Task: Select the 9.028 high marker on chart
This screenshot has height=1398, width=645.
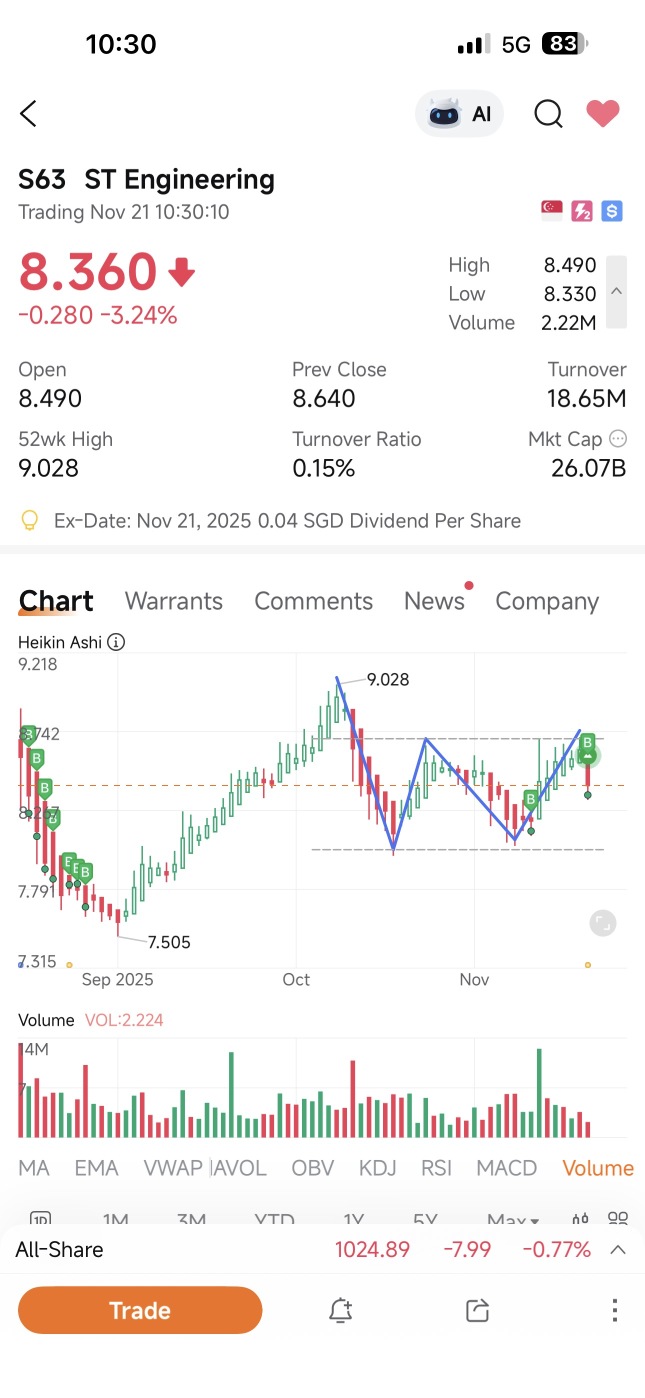Action: (x=388, y=680)
